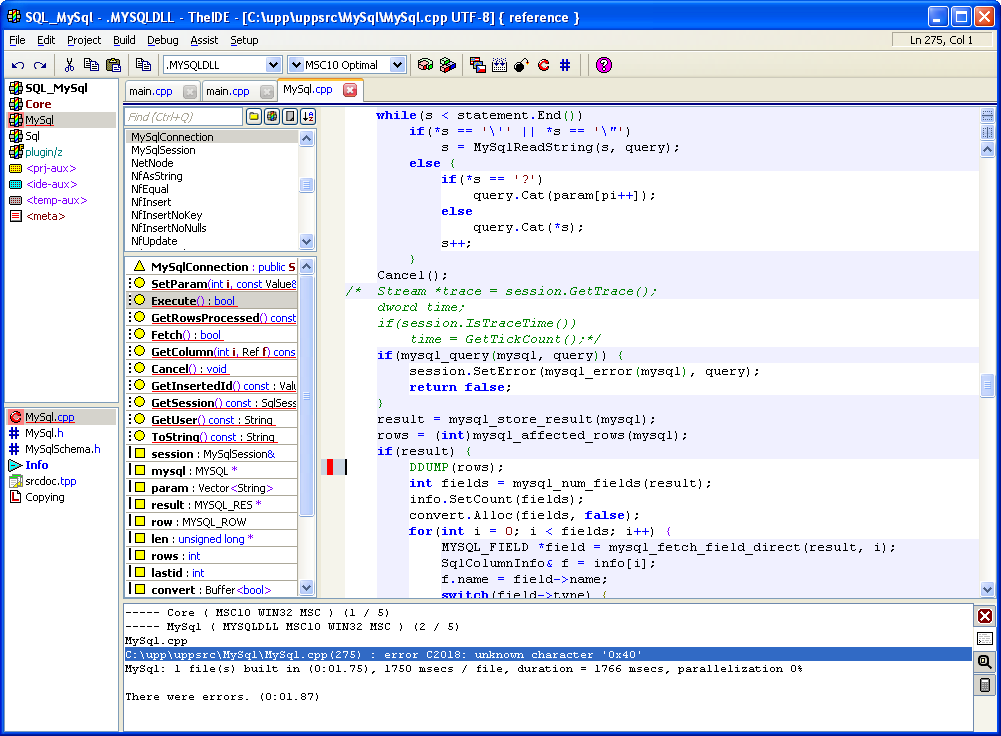This screenshot has width=1001, height=736.
Task: Click the magnifier find-in-files icon in bottom pane
Action: 985,662
